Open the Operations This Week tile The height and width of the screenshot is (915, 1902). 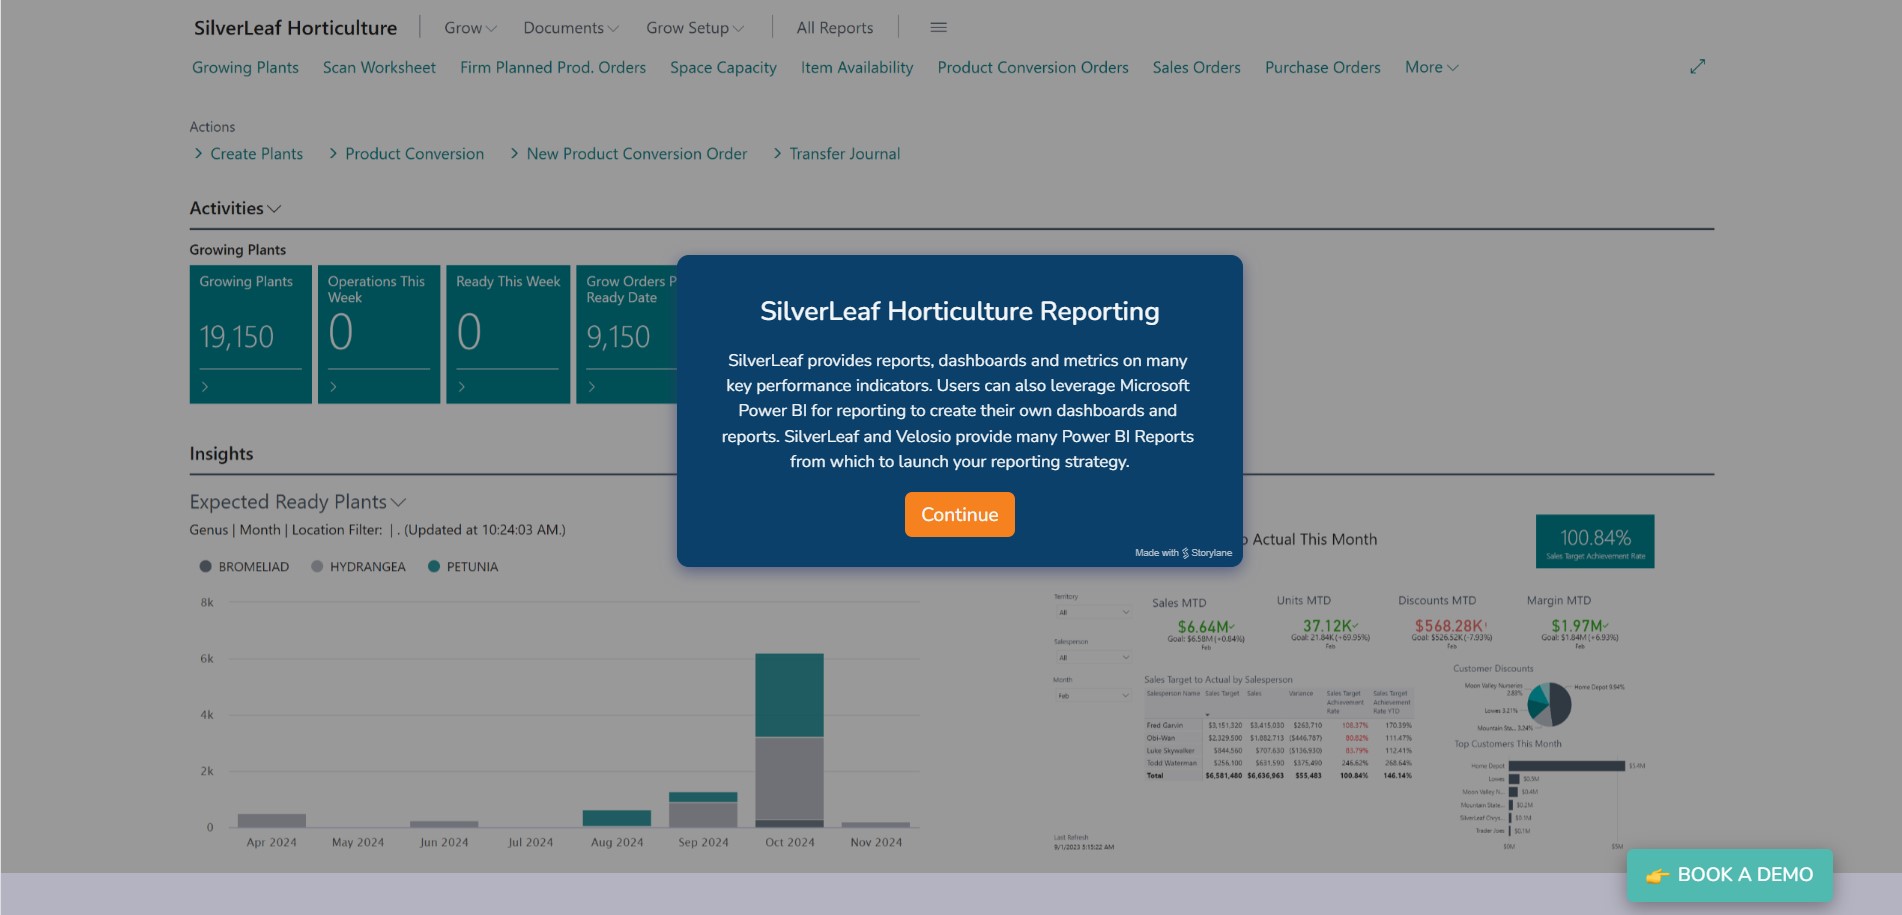[379, 334]
